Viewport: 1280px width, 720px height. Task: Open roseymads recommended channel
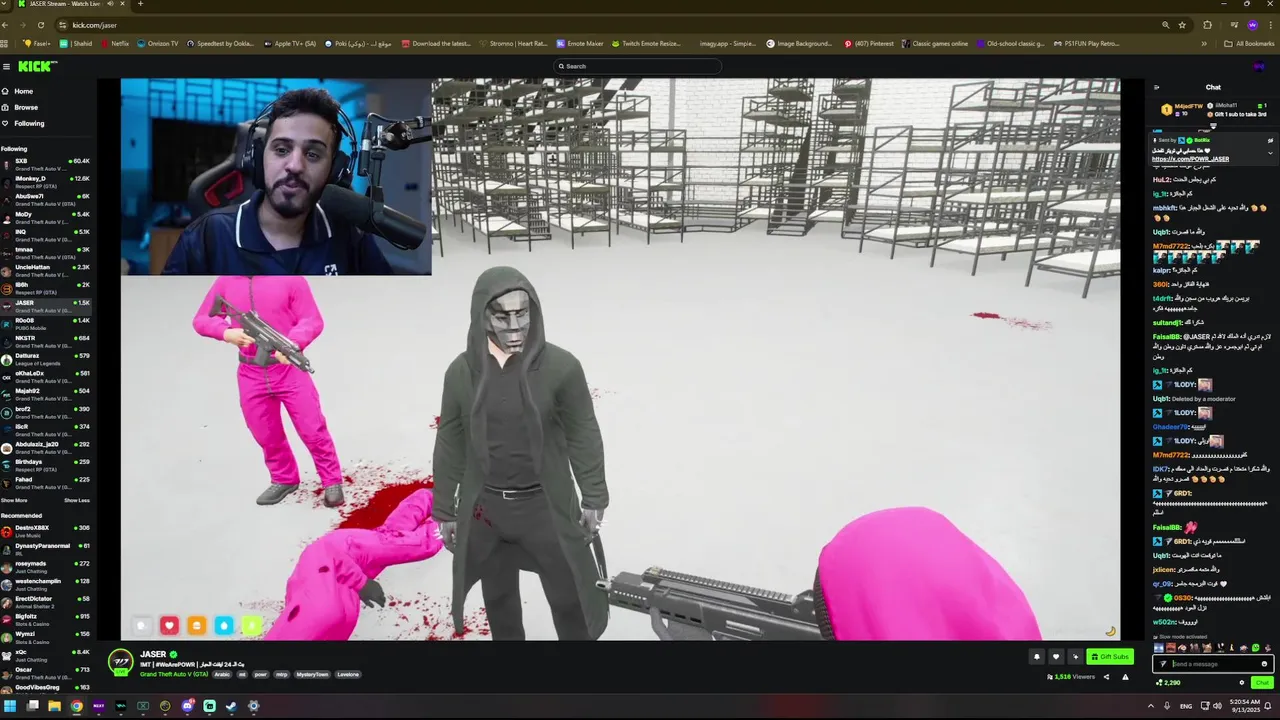pos(47,566)
